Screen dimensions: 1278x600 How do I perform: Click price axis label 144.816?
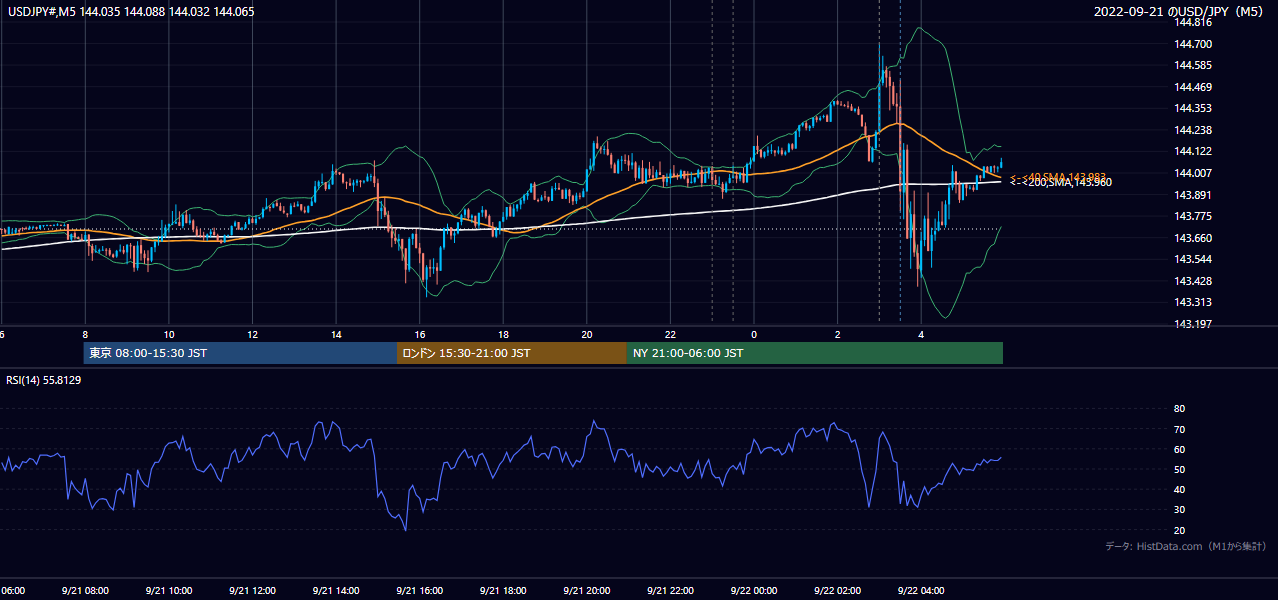tap(1192, 22)
